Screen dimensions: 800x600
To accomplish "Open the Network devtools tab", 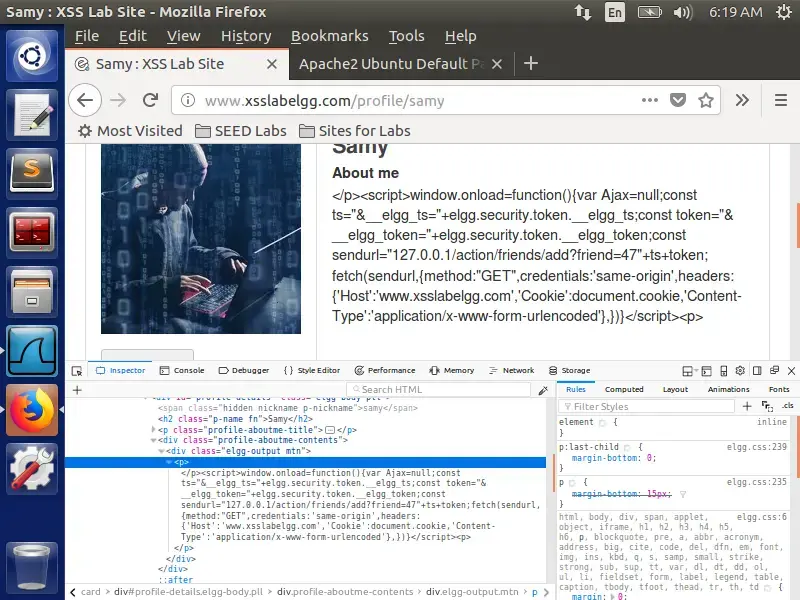I will coord(511,370).
